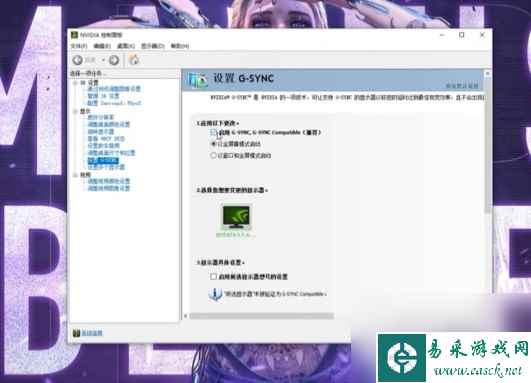Tick the display-specific settings checkbox
Screen dimensions: 531x383
(x=213, y=277)
